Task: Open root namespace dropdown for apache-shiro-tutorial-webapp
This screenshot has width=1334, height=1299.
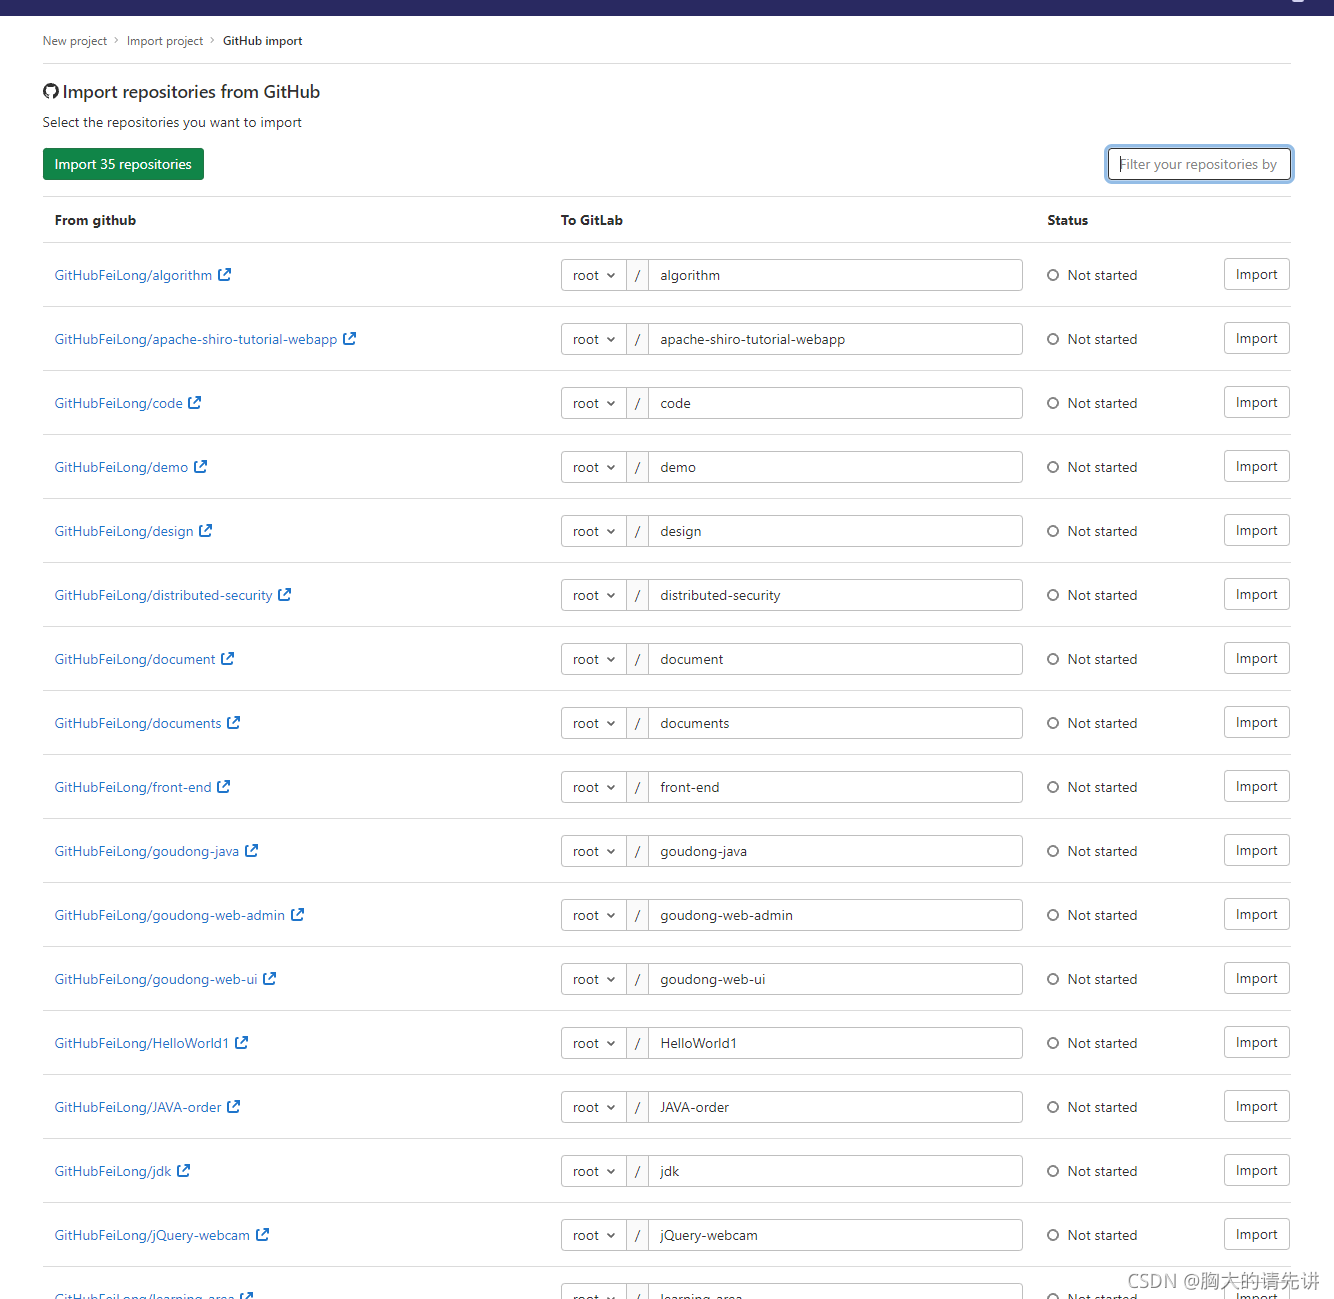Action: [x=594, y=339]
